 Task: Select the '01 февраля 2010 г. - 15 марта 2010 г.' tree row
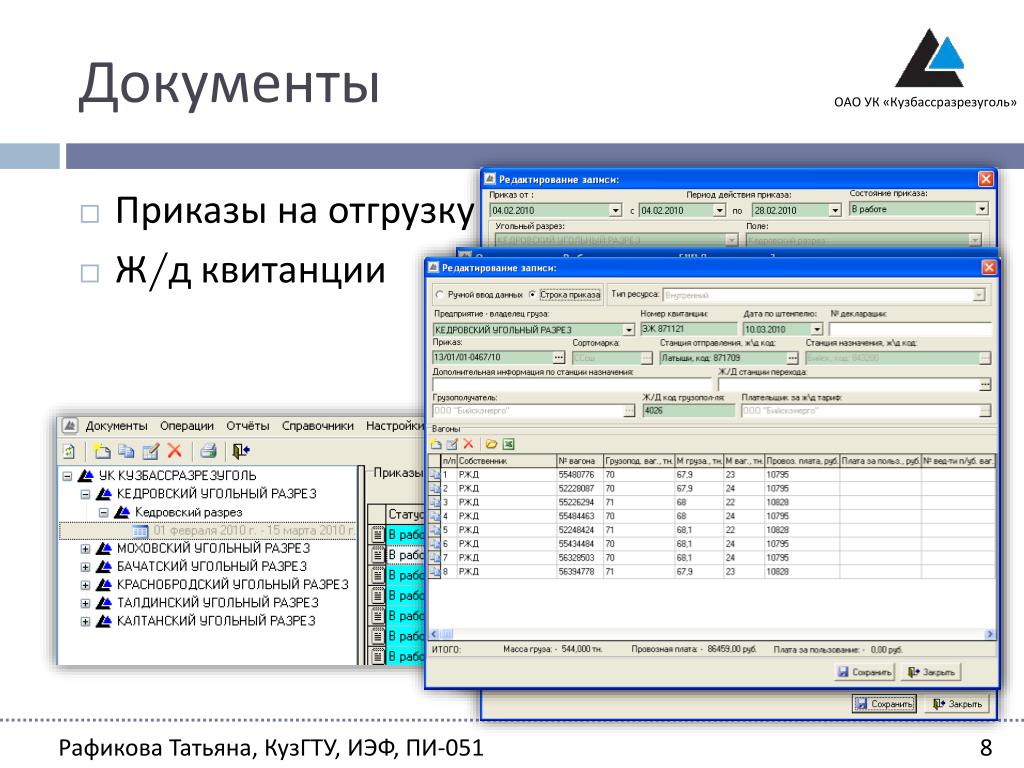(208, 531)
